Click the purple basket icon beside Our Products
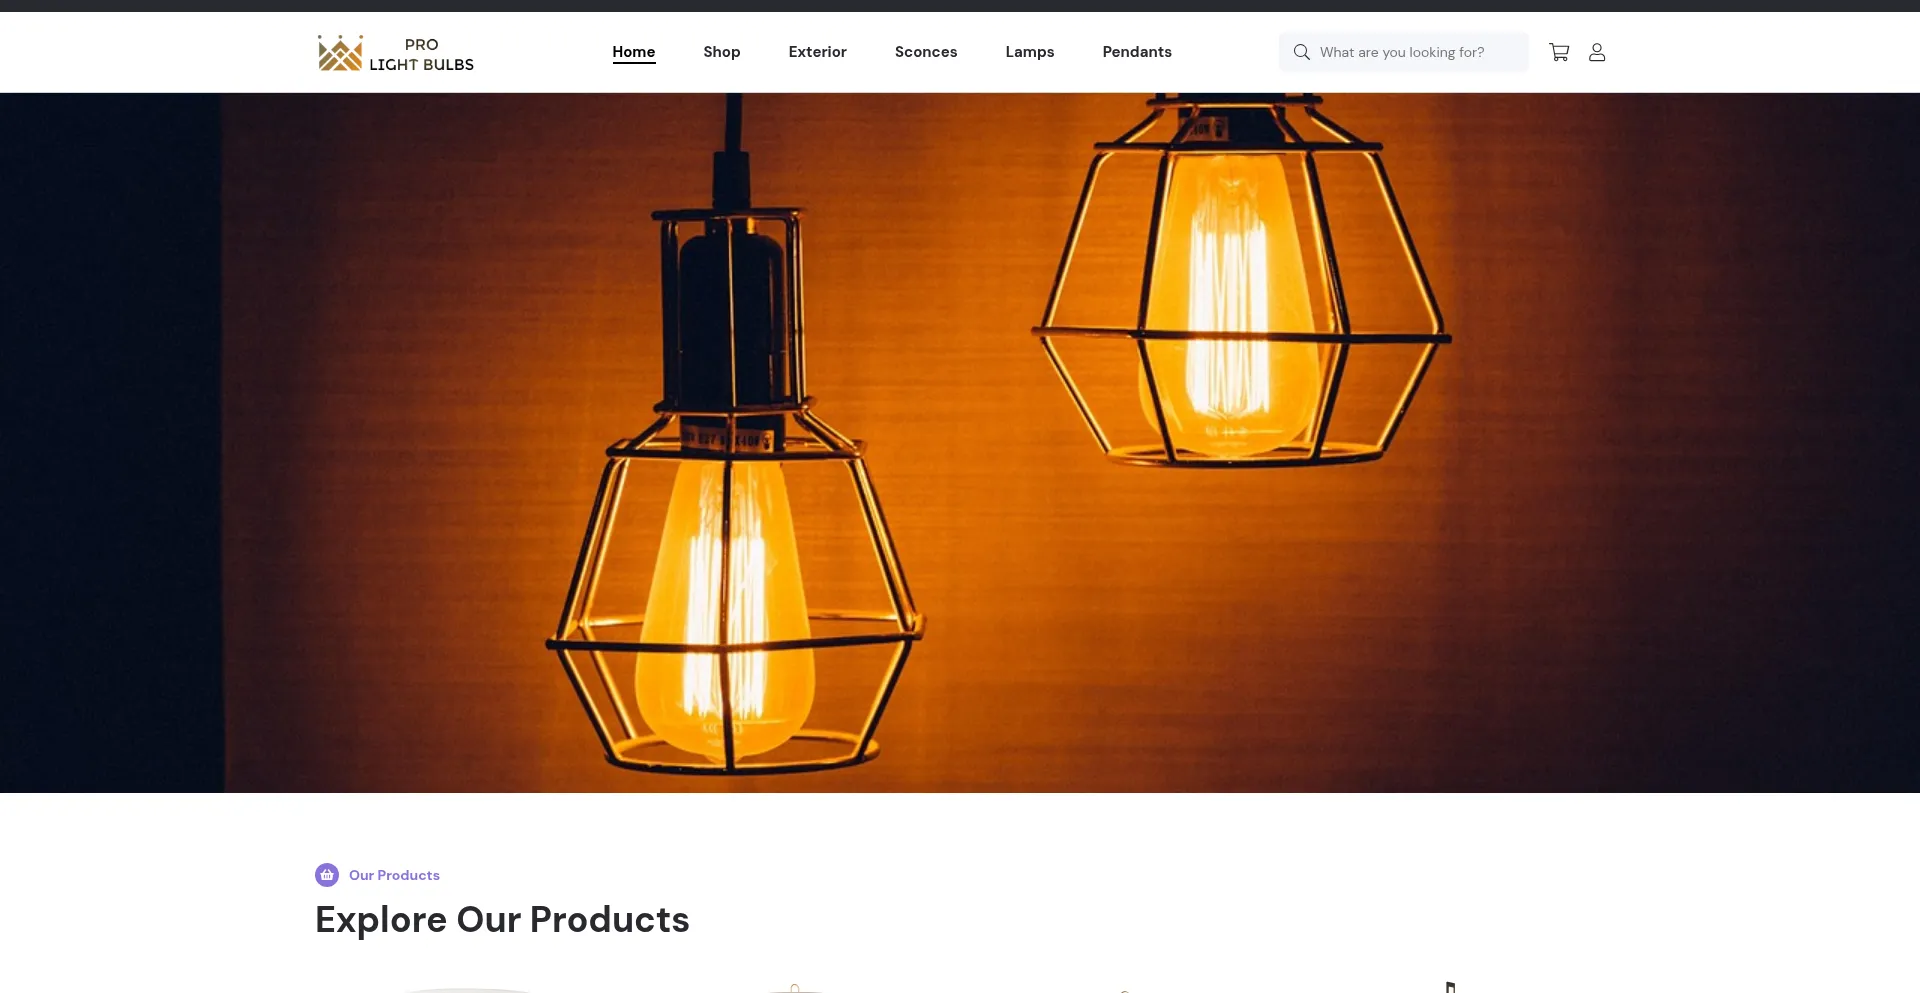This screenshot has width=1920, height=993. click(327, 875)
